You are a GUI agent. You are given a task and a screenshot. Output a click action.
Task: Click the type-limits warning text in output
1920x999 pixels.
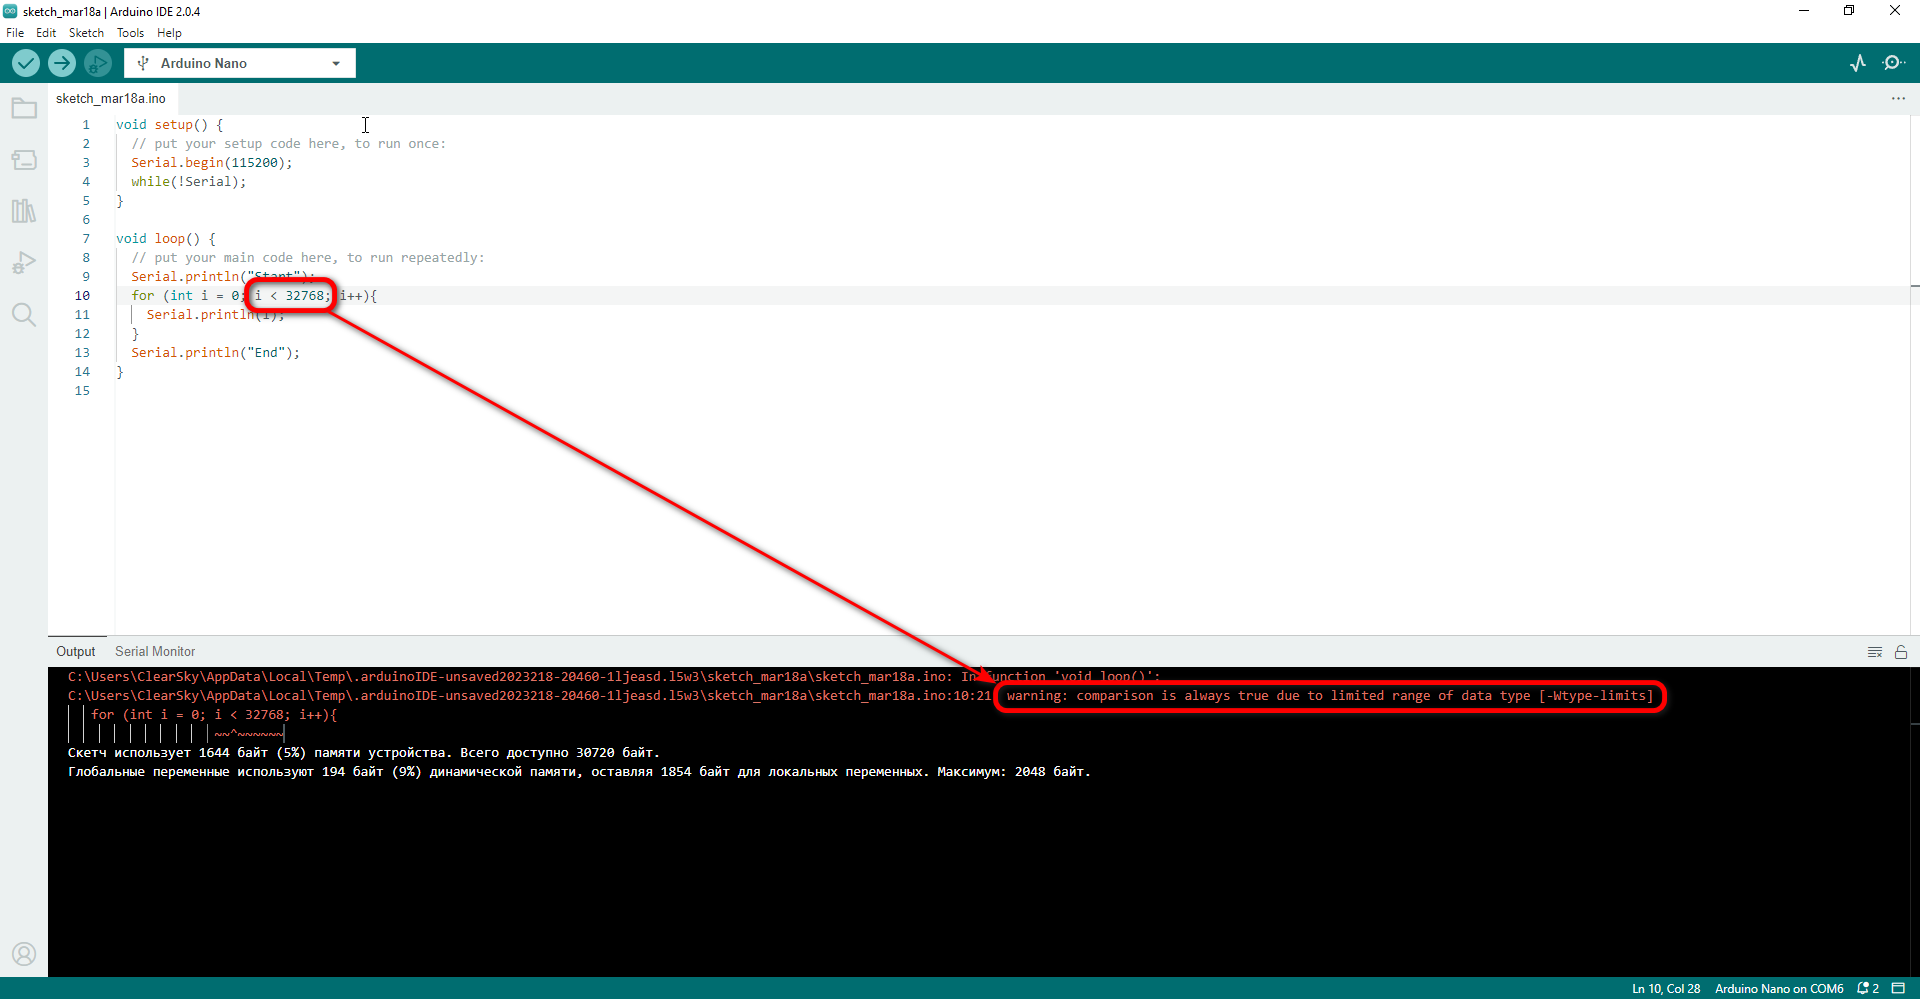click(x=1330, y=696)
